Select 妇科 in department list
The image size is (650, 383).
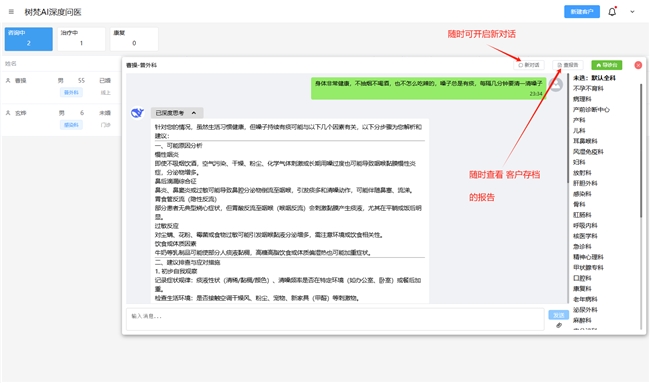(579, 162)
